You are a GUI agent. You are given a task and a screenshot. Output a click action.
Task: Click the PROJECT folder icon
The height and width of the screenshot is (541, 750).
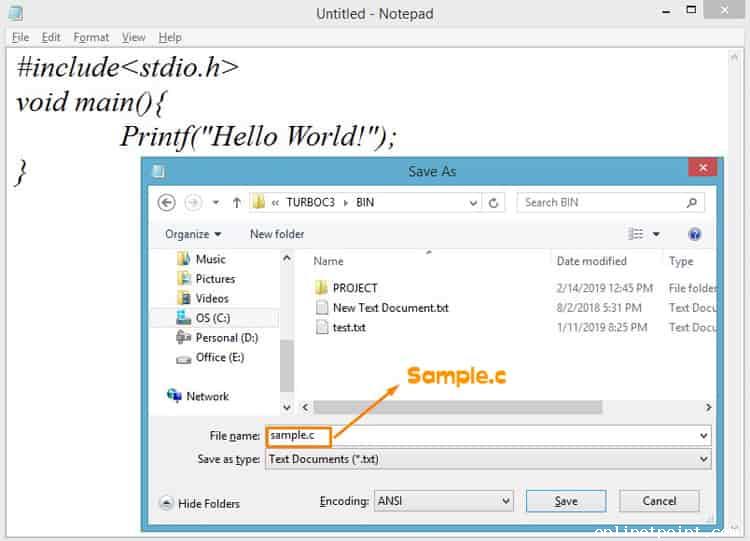[321, 288]
